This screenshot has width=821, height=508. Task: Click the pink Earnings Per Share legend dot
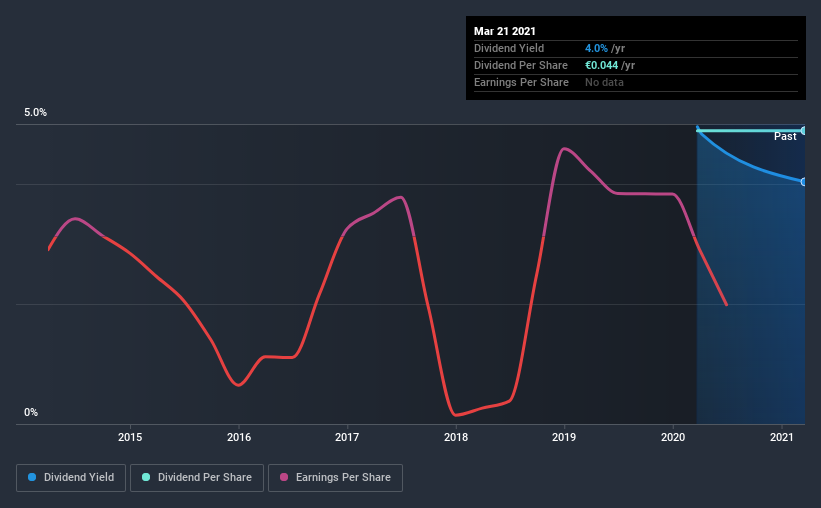(284, 477)
